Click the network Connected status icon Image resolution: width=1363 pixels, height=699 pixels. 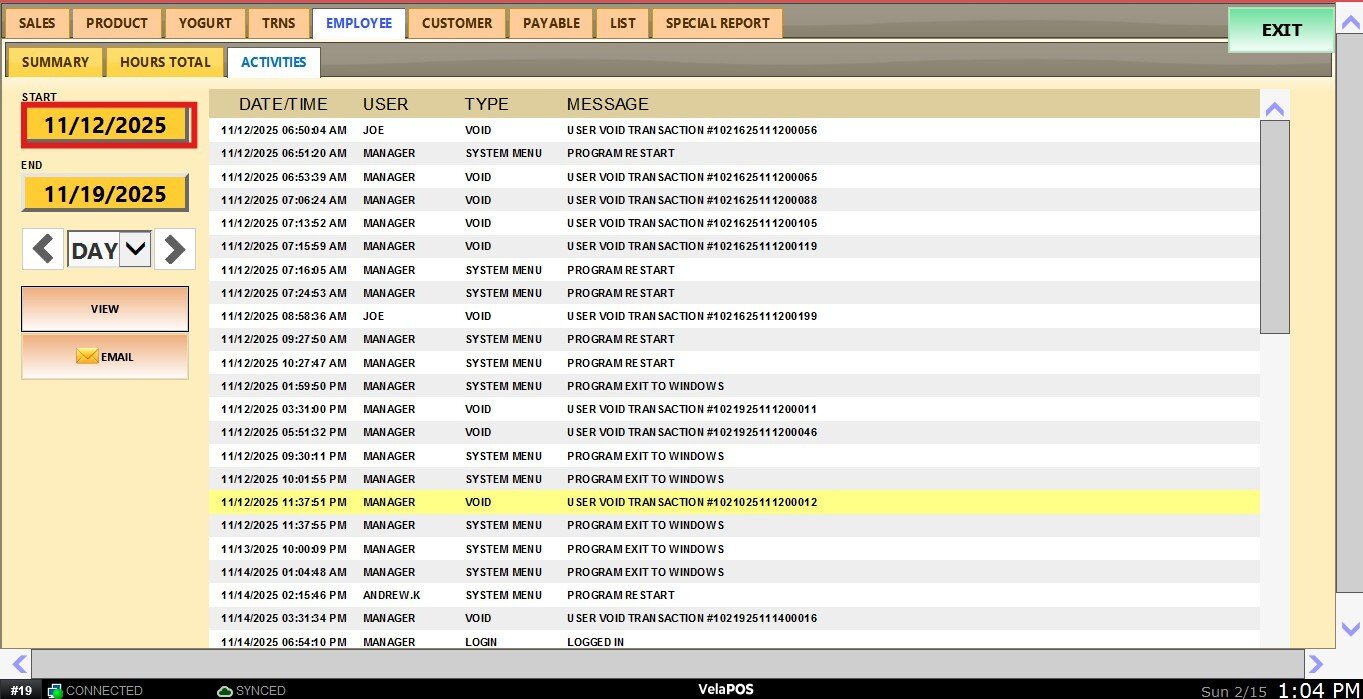point(56,690)
